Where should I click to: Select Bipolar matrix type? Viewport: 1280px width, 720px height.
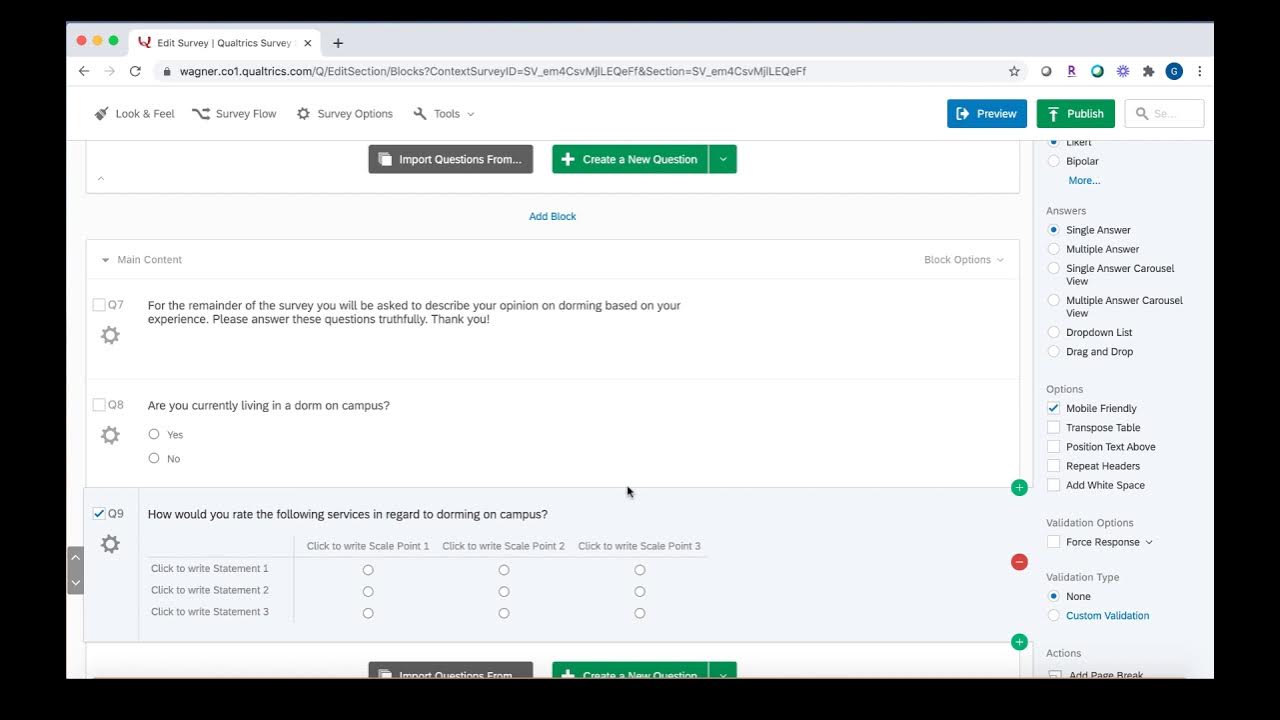(x=1053, y=161)
